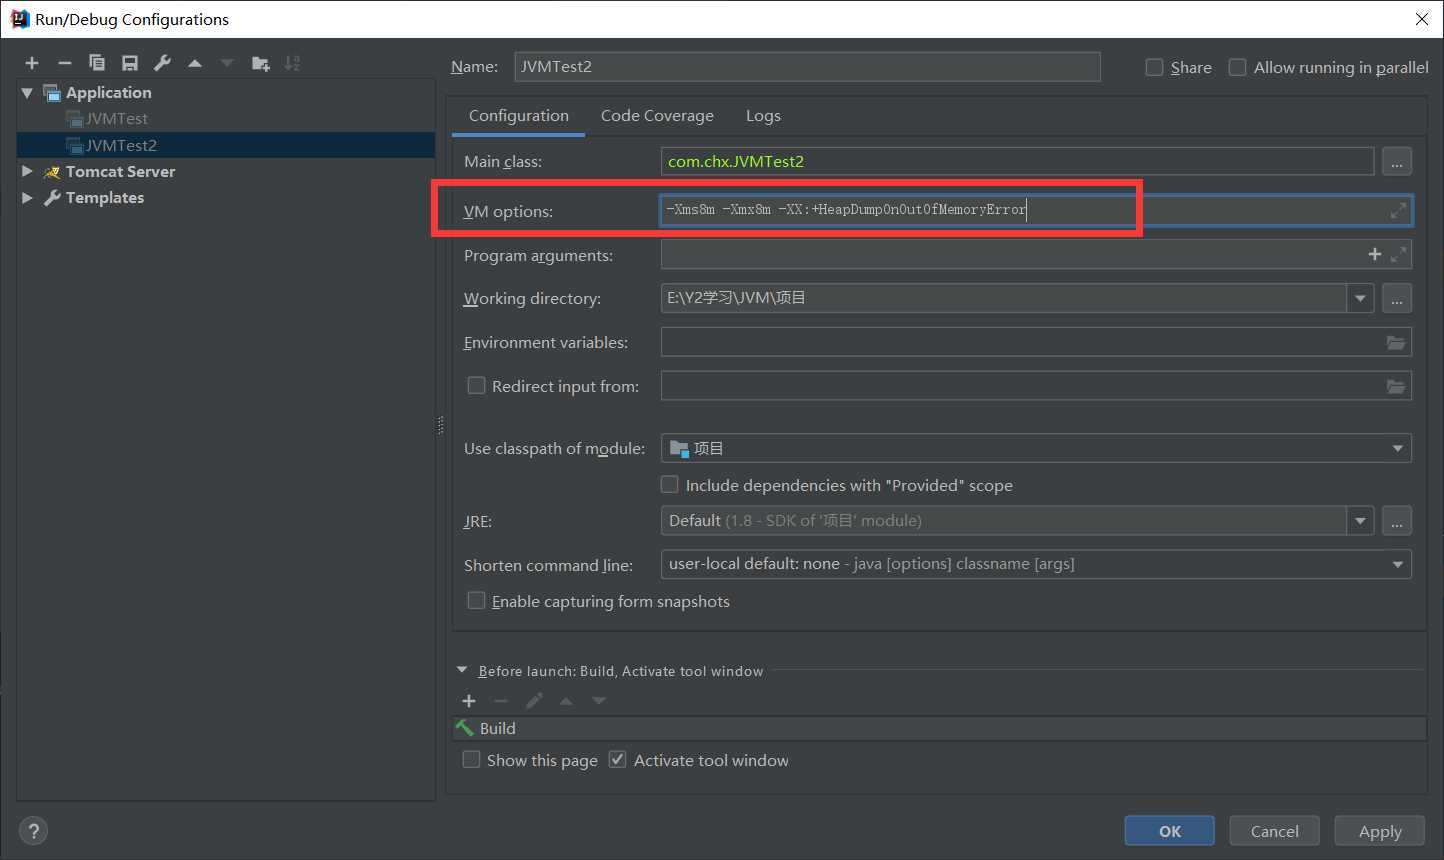Switch to the Code Coverage tab

tap(657, 116)
